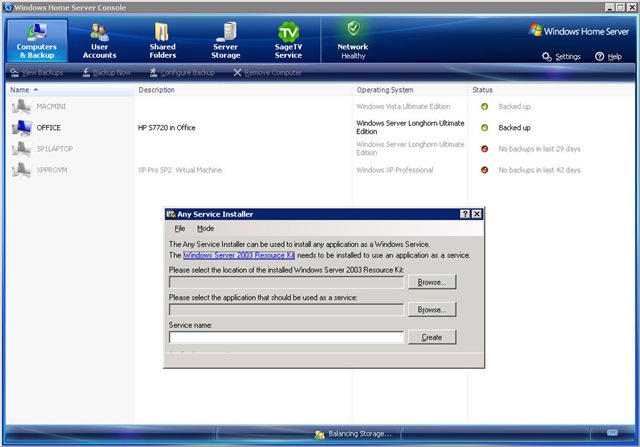Viewport: 640px width, 447px height.
Task: Click Configure Backup in the toolbar
Action: pos(182,73)
